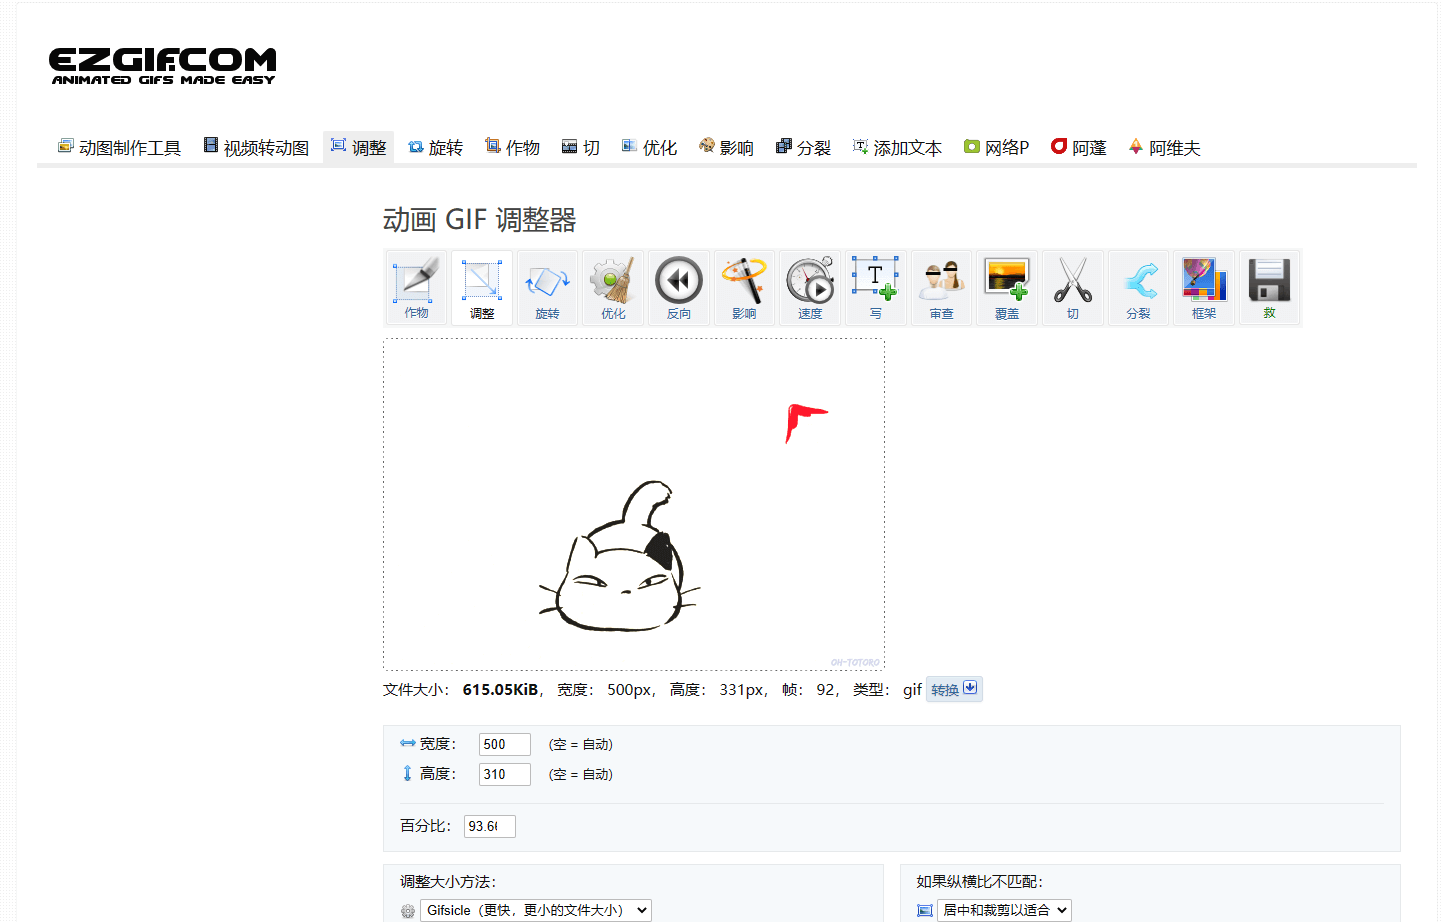Select the 作物 (crop) tool icon
The height and width of the screenshot is (922, 1441).
[x=416, y=287]
